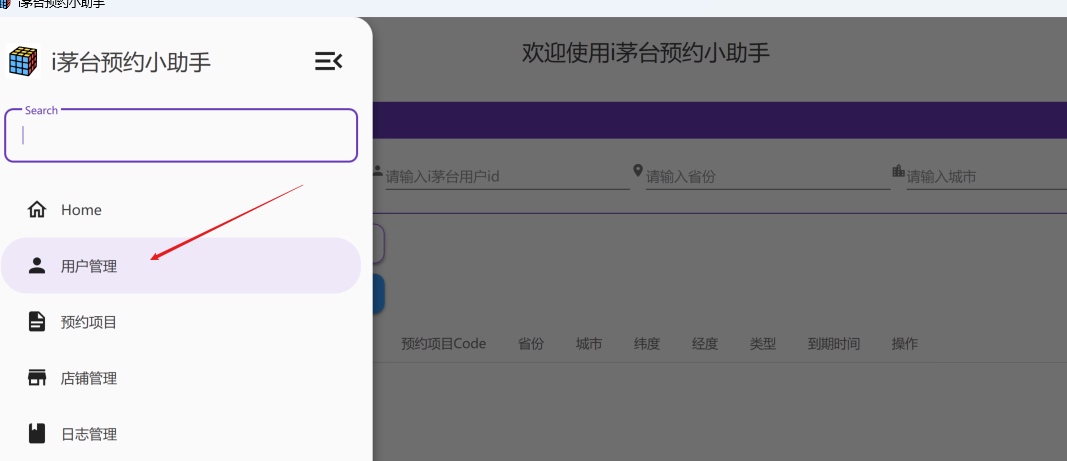Click the 经度 column header
The width and height of the screenshot is (1067, 461).
[705, 344]
